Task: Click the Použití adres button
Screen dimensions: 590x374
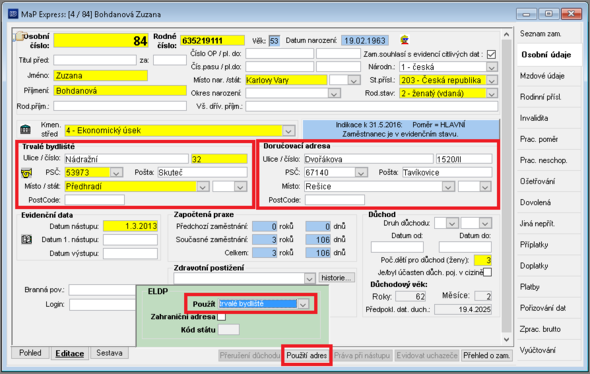Action: [x=307, y=355]
